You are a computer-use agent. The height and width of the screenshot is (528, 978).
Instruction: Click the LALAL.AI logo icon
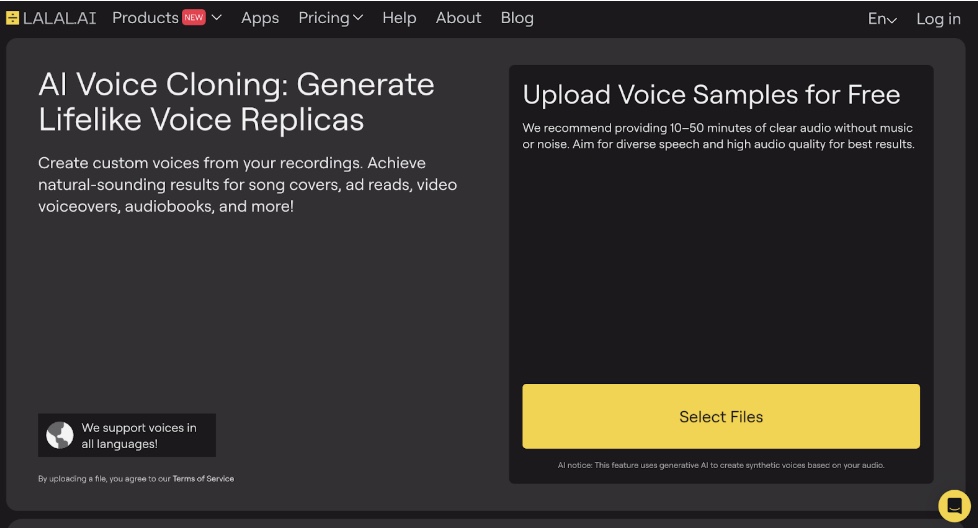point(12,18)
